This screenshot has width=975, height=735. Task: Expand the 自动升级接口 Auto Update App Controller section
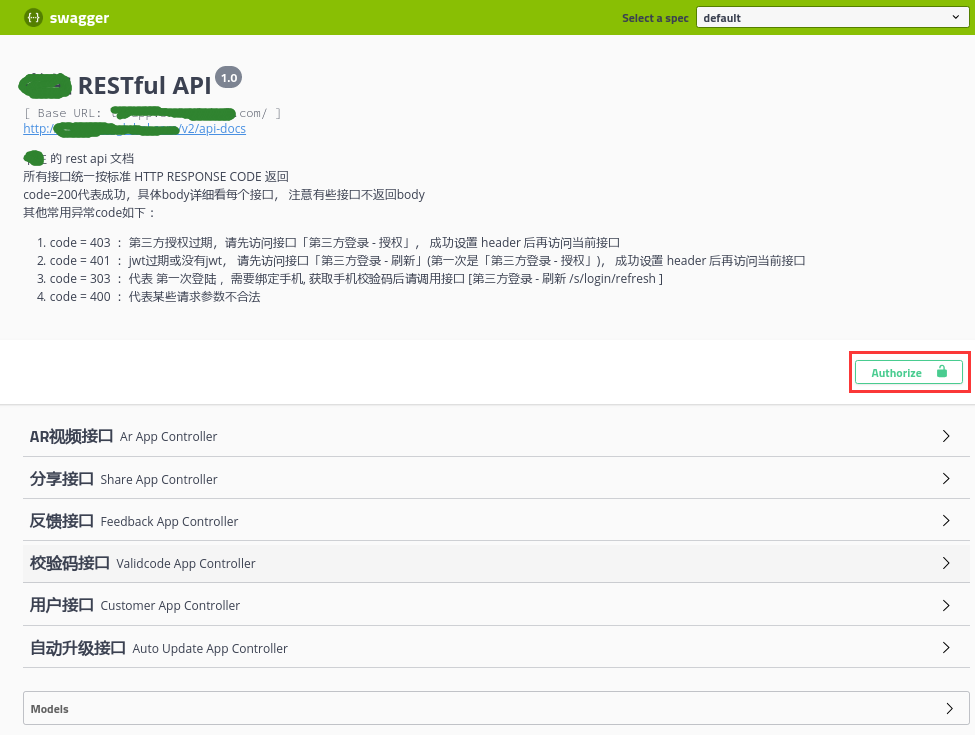click(159, 648)
